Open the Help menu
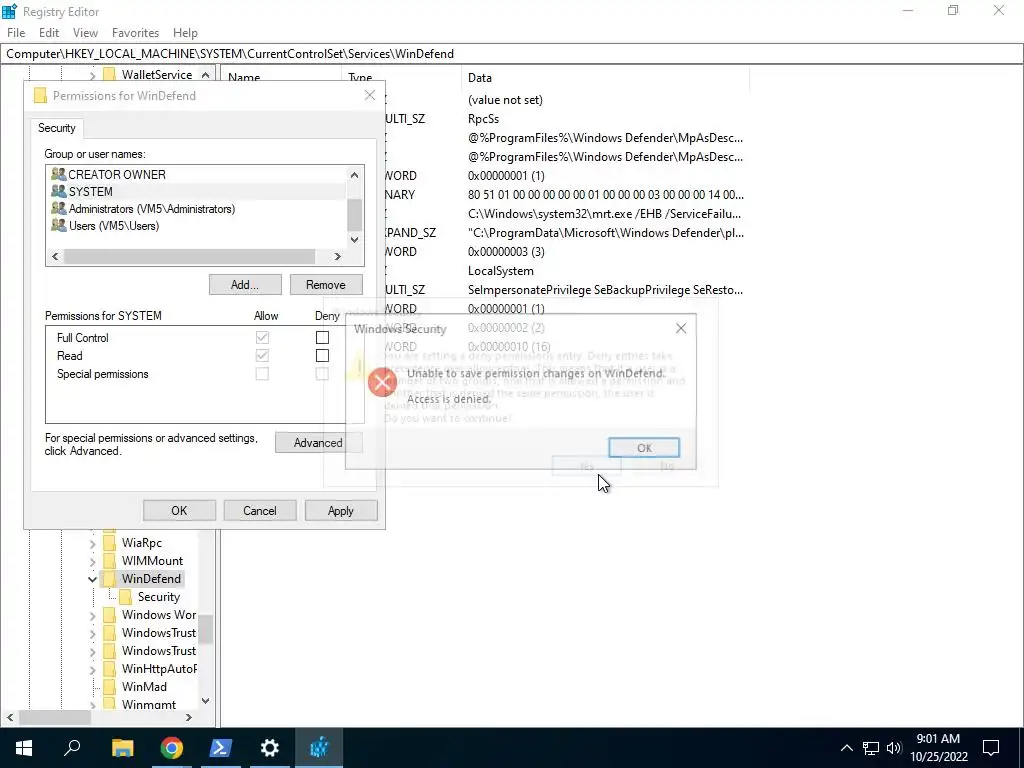Image resolution: width=1024 pixels, height=768 pixels. [185, 33]
